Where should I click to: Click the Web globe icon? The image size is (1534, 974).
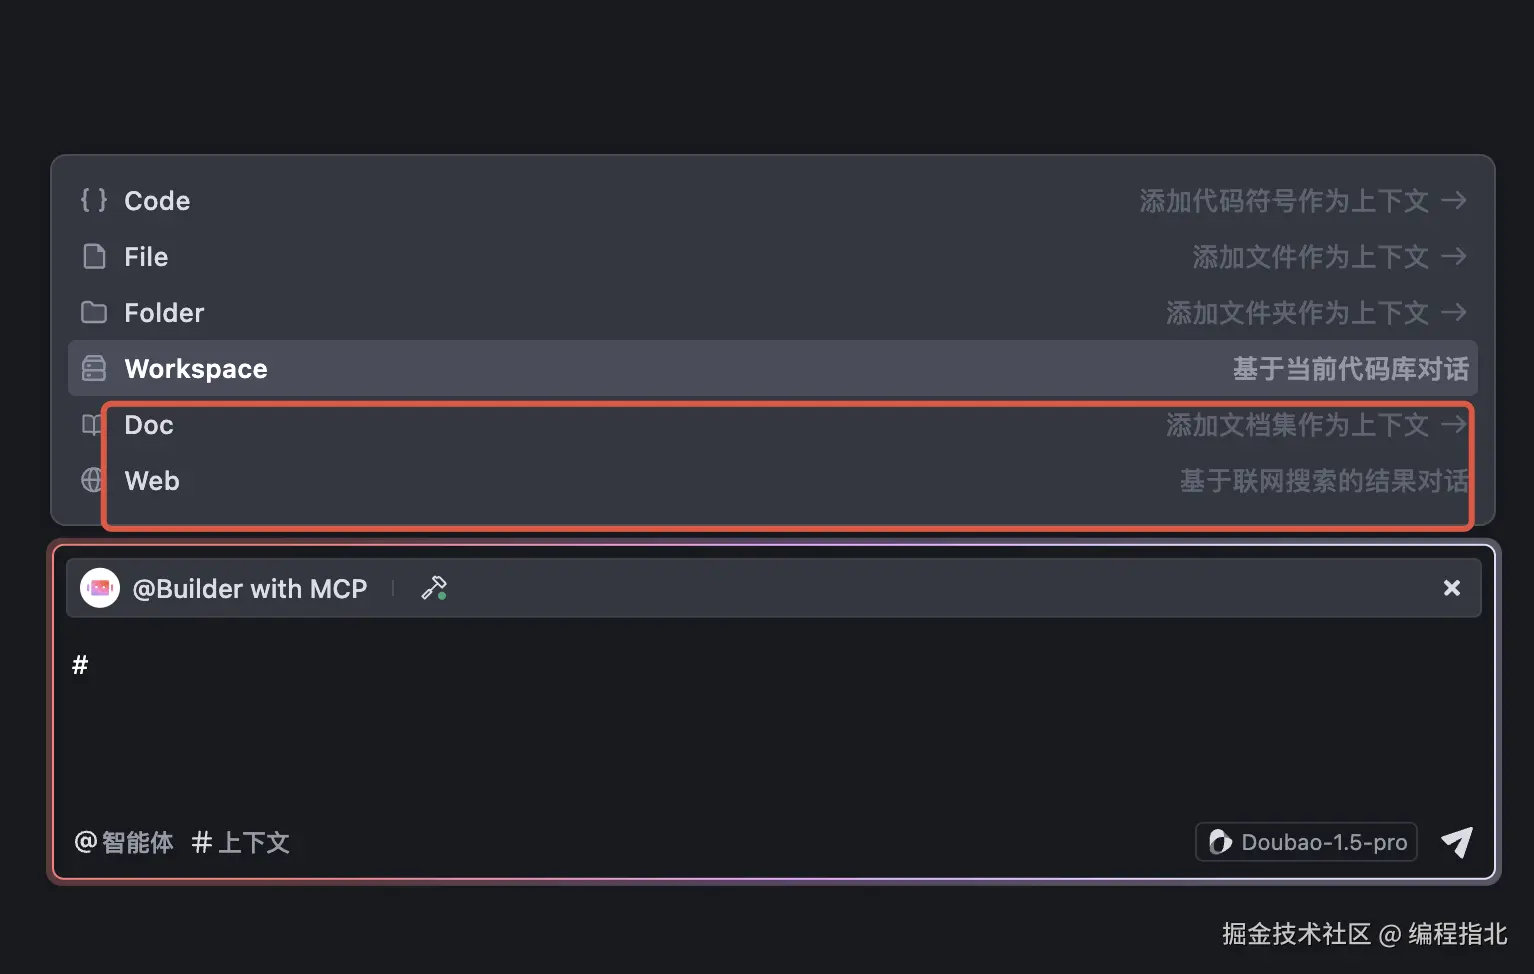coord(92,481)
